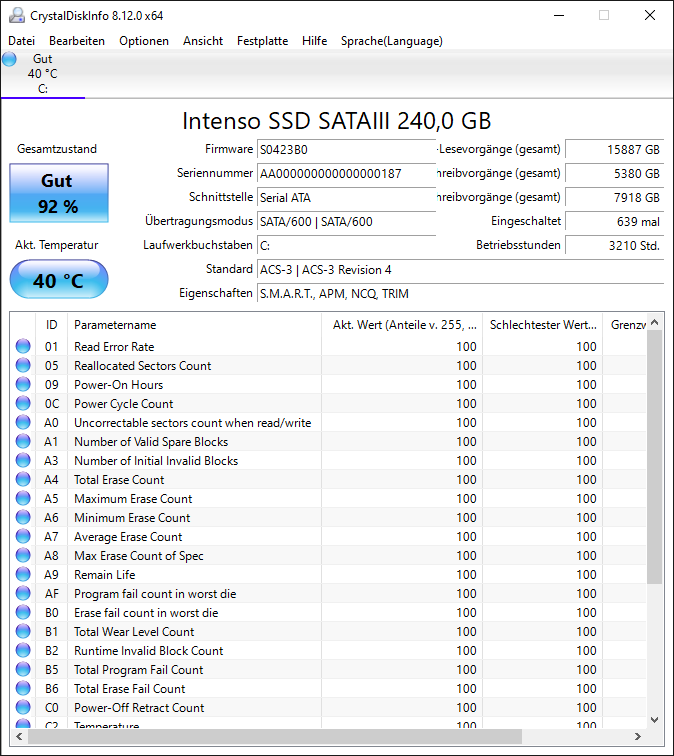The image size is (674, 756).
Task: Click the Schlechtester Wert column header
Action: (x=543, y=325)
